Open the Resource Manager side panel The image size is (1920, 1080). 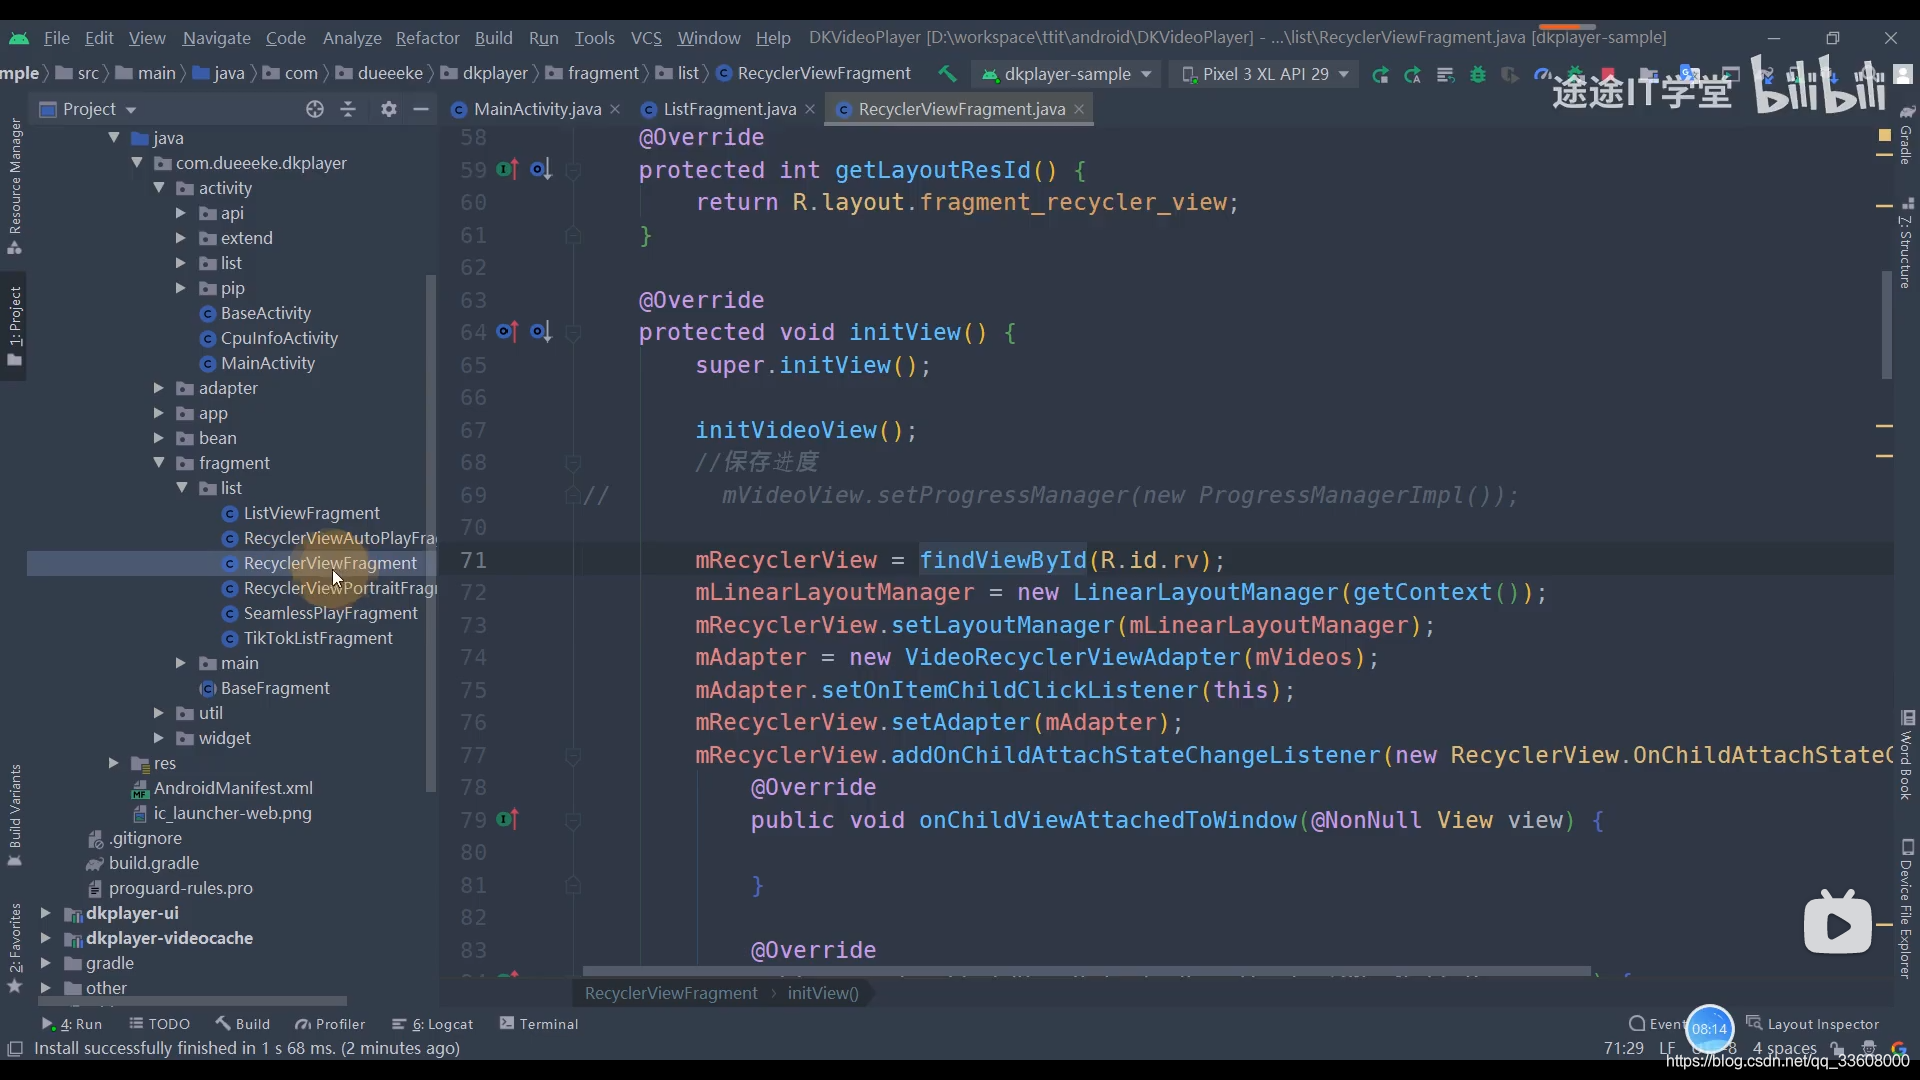(15, 186)
